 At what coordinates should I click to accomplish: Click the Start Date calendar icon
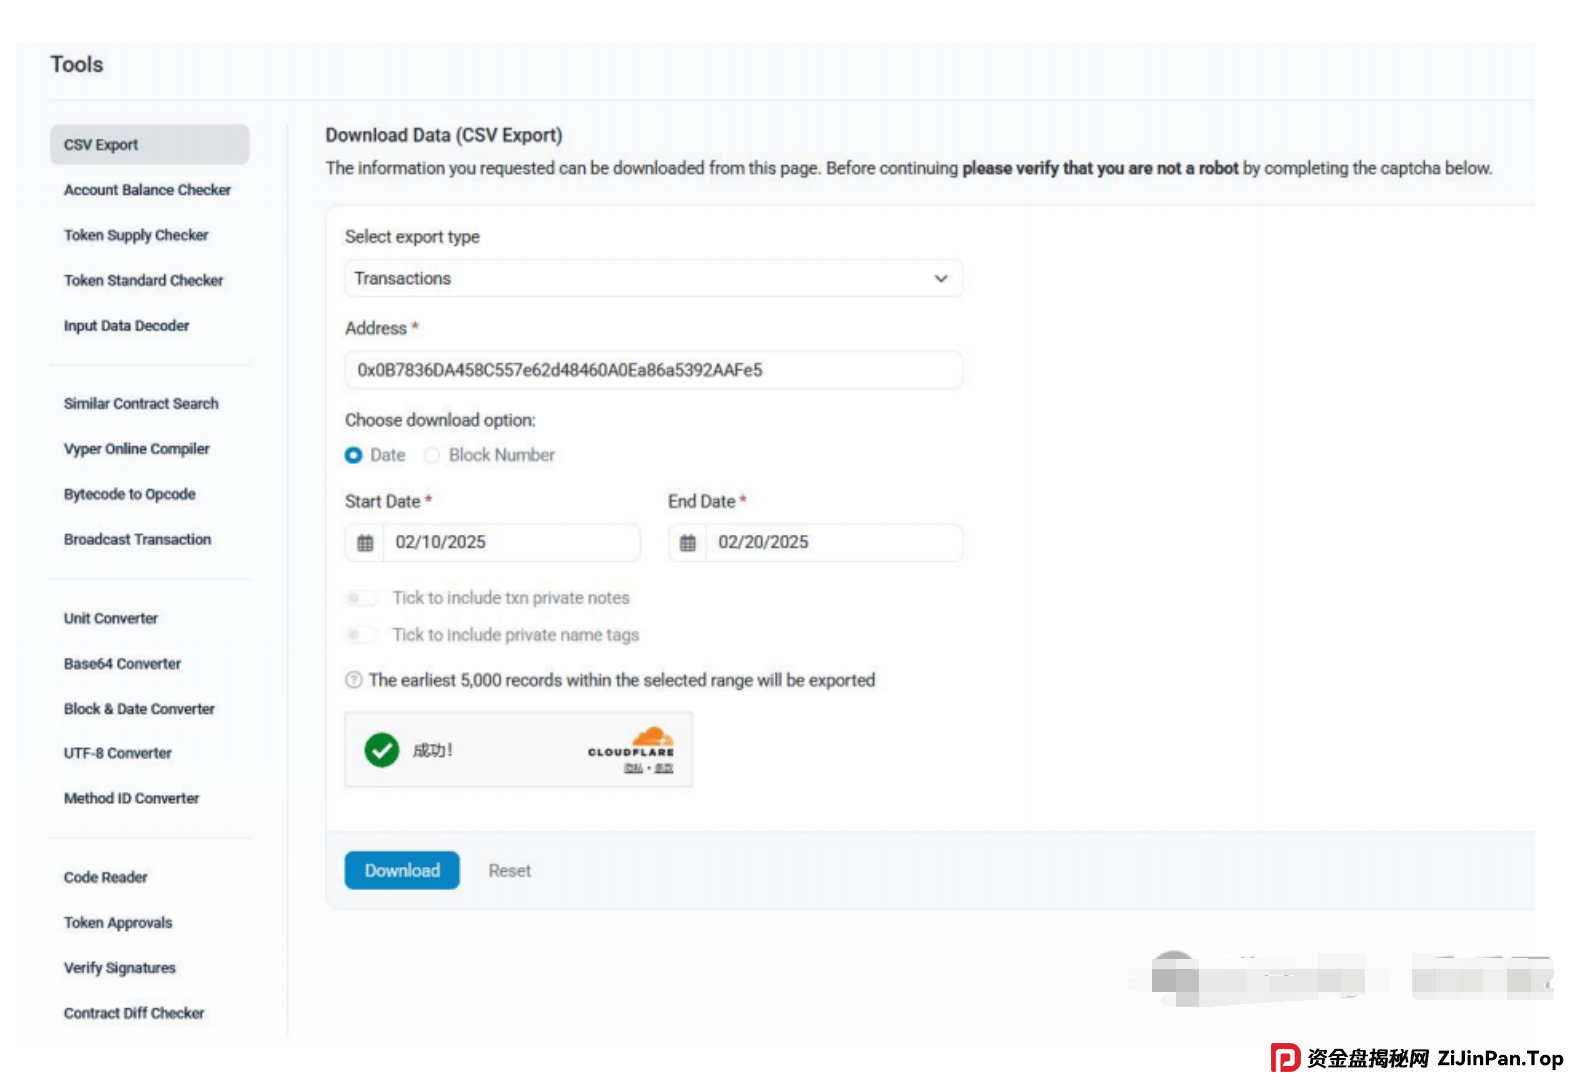tap(365, 543)
